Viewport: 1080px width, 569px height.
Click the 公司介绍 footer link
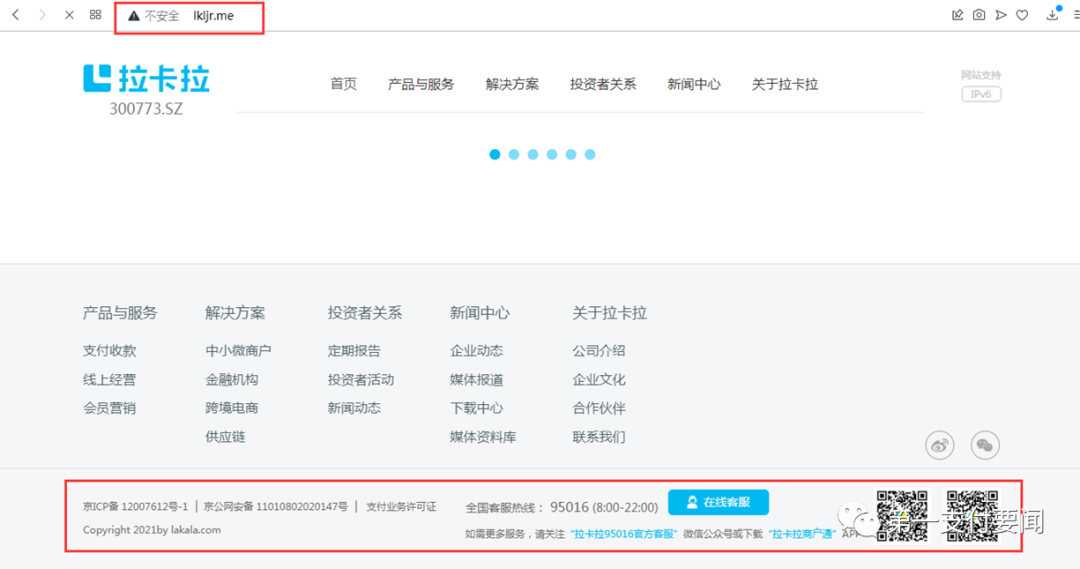599,351
